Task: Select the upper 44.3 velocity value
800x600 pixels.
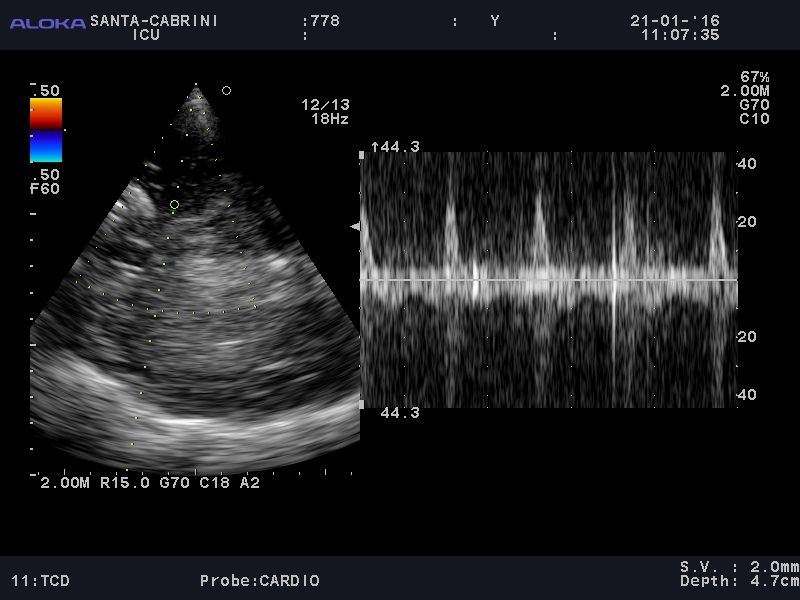Action: coord(396,147)
